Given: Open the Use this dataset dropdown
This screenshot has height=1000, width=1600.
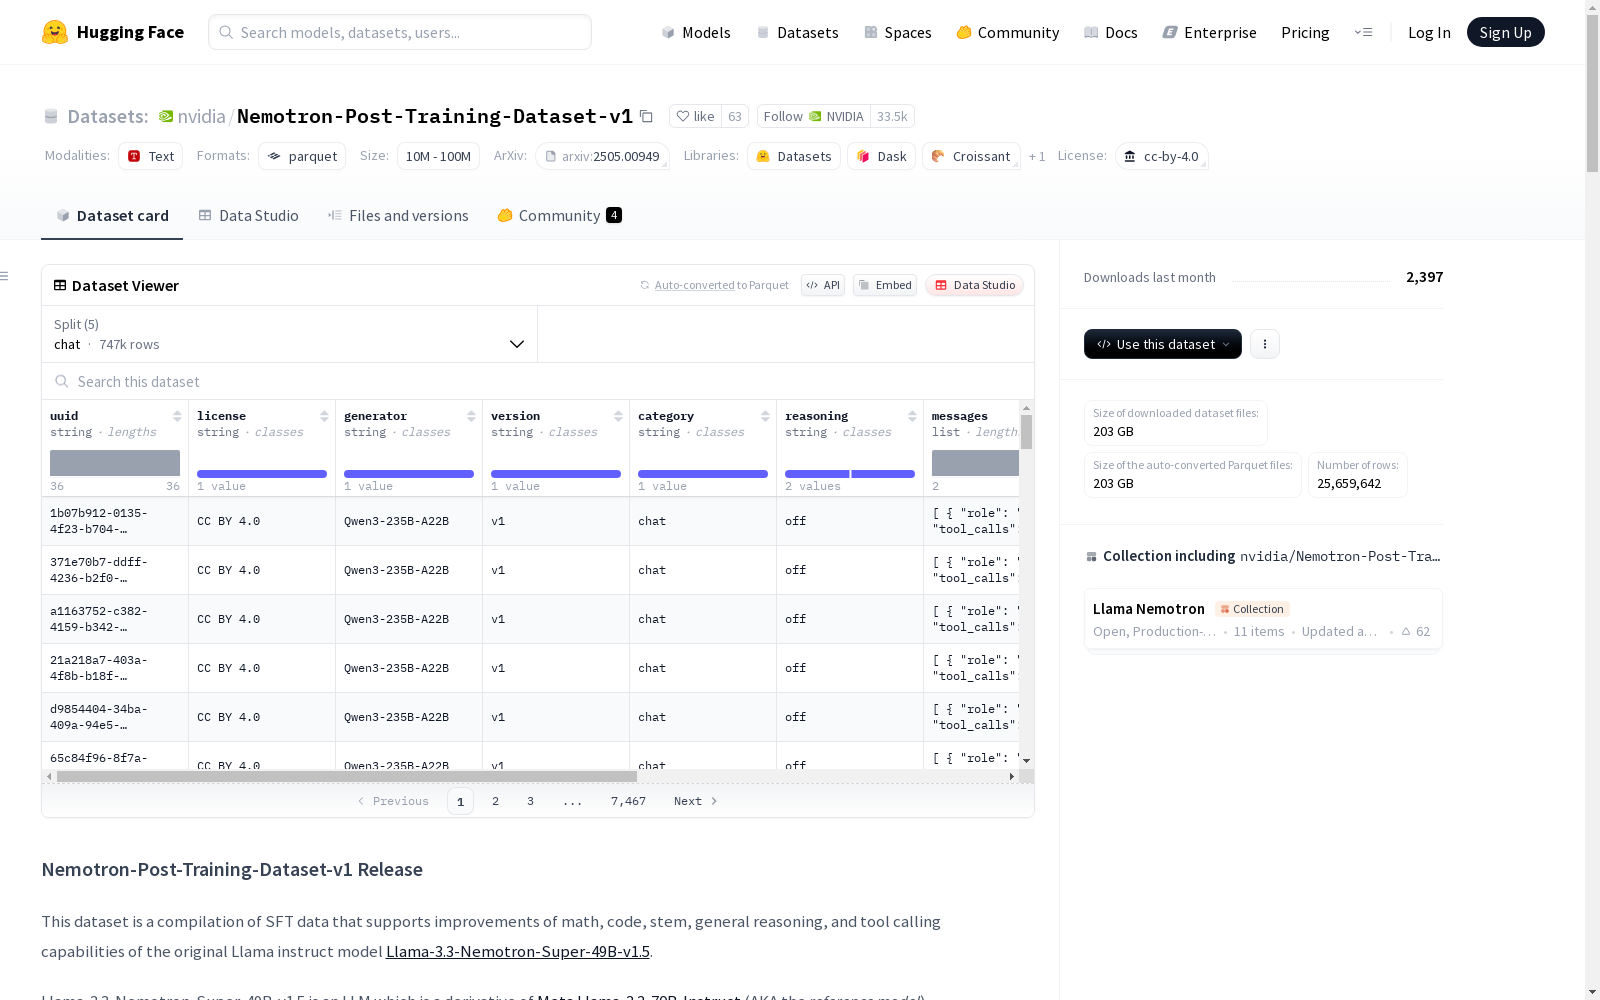Looking at the screenshot, I should pos(1163,344).
